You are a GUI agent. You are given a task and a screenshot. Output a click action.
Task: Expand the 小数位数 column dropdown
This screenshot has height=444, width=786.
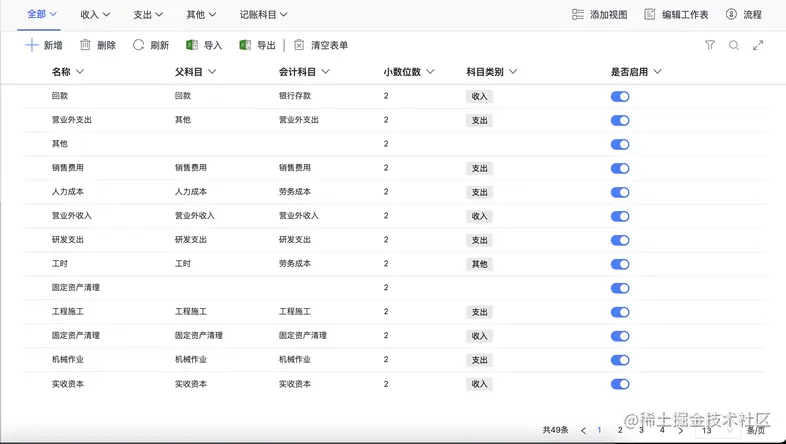point(430,72)
